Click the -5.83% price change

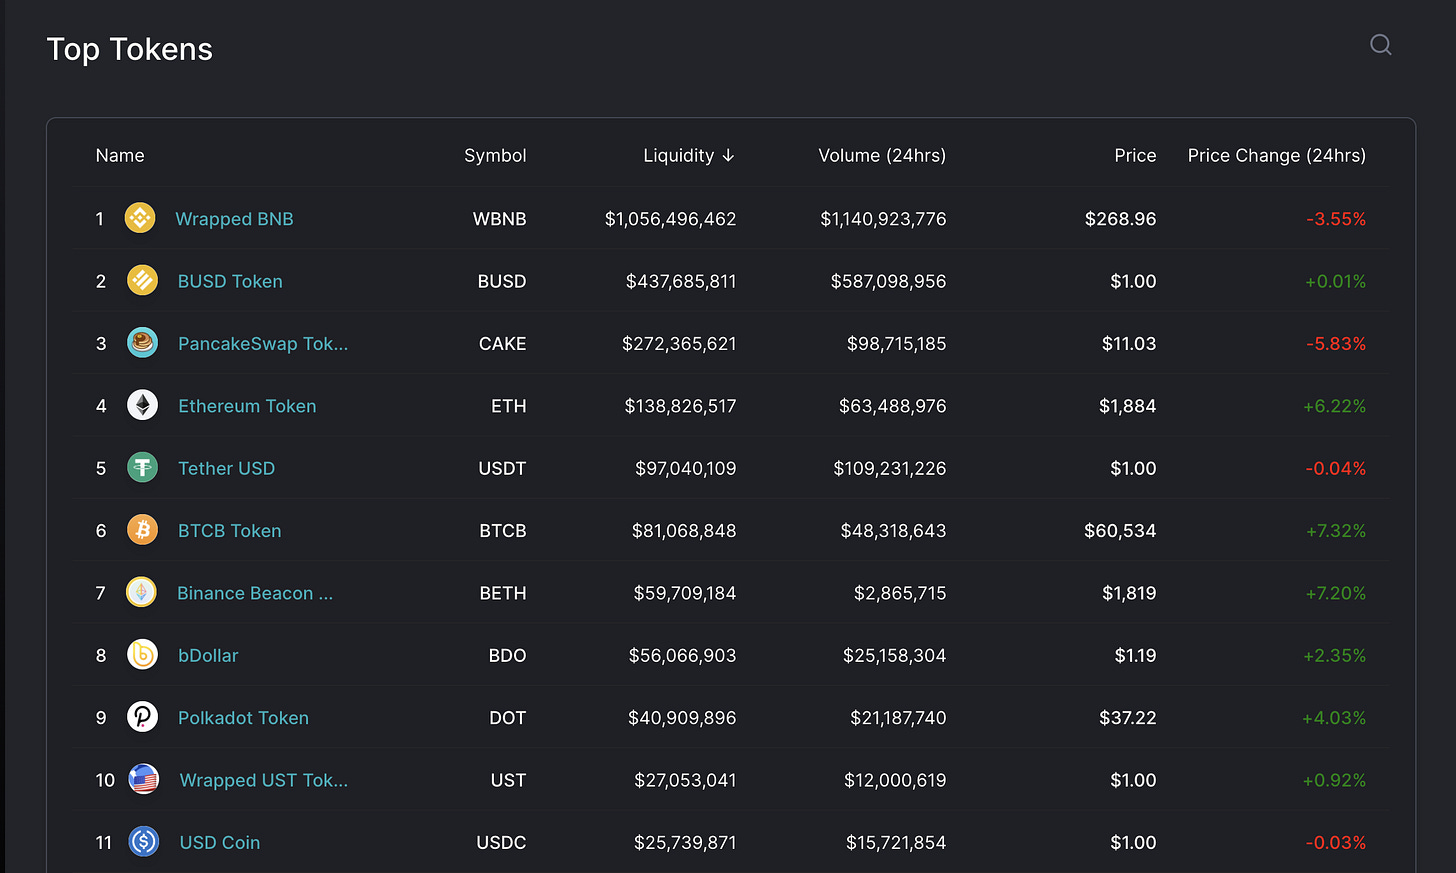tap(1336, 343)
